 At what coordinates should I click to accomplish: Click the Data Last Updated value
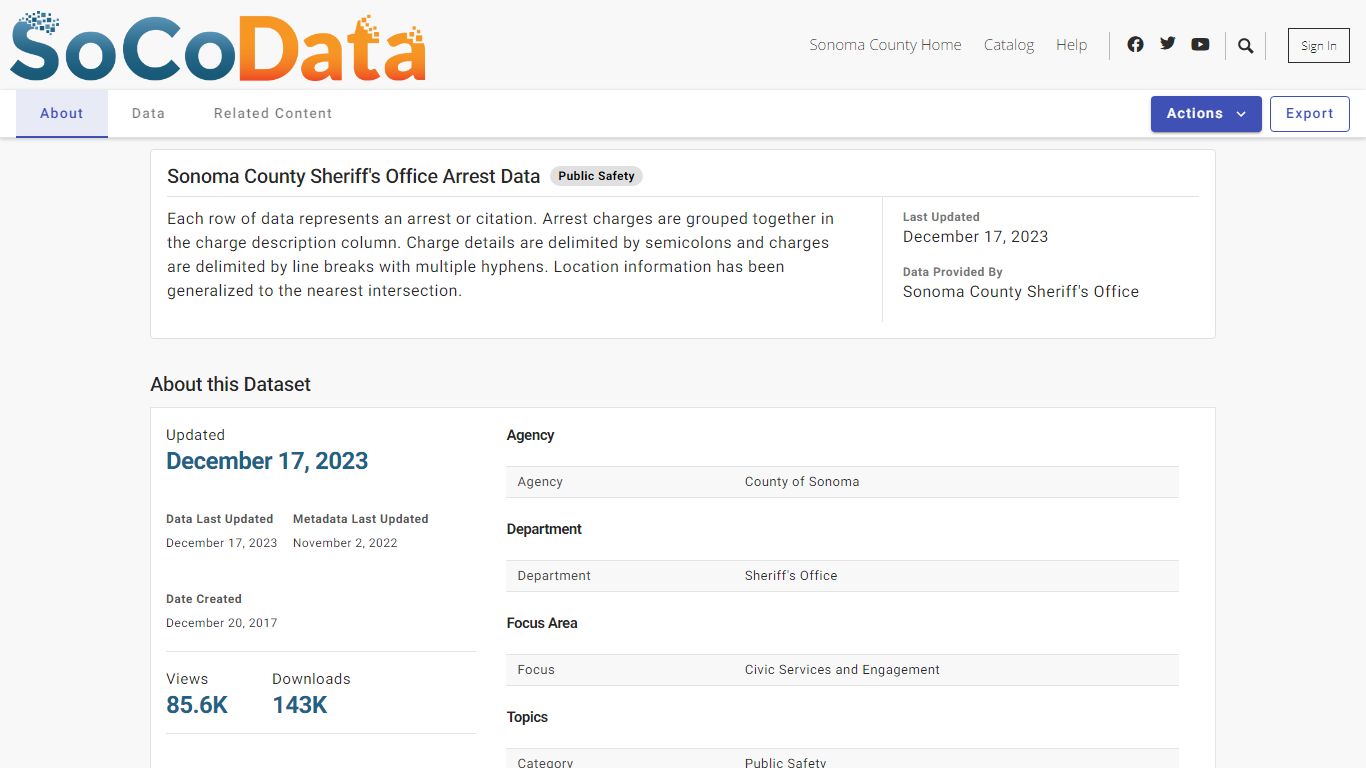coord(221,543)
